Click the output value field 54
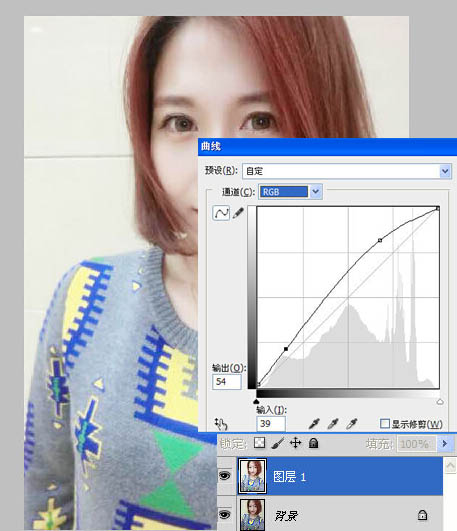 [227, 382]
